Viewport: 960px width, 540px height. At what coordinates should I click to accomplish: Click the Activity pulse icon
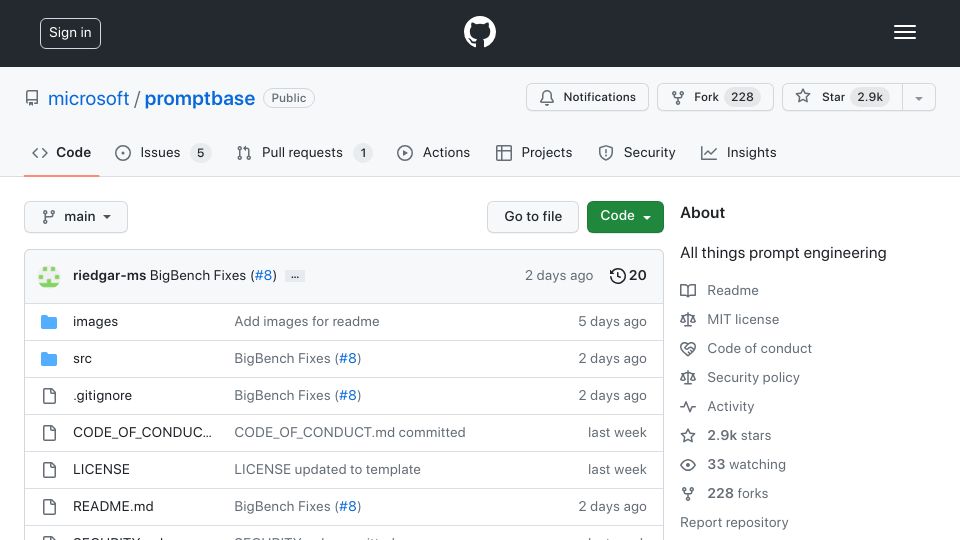coord(688,407)
